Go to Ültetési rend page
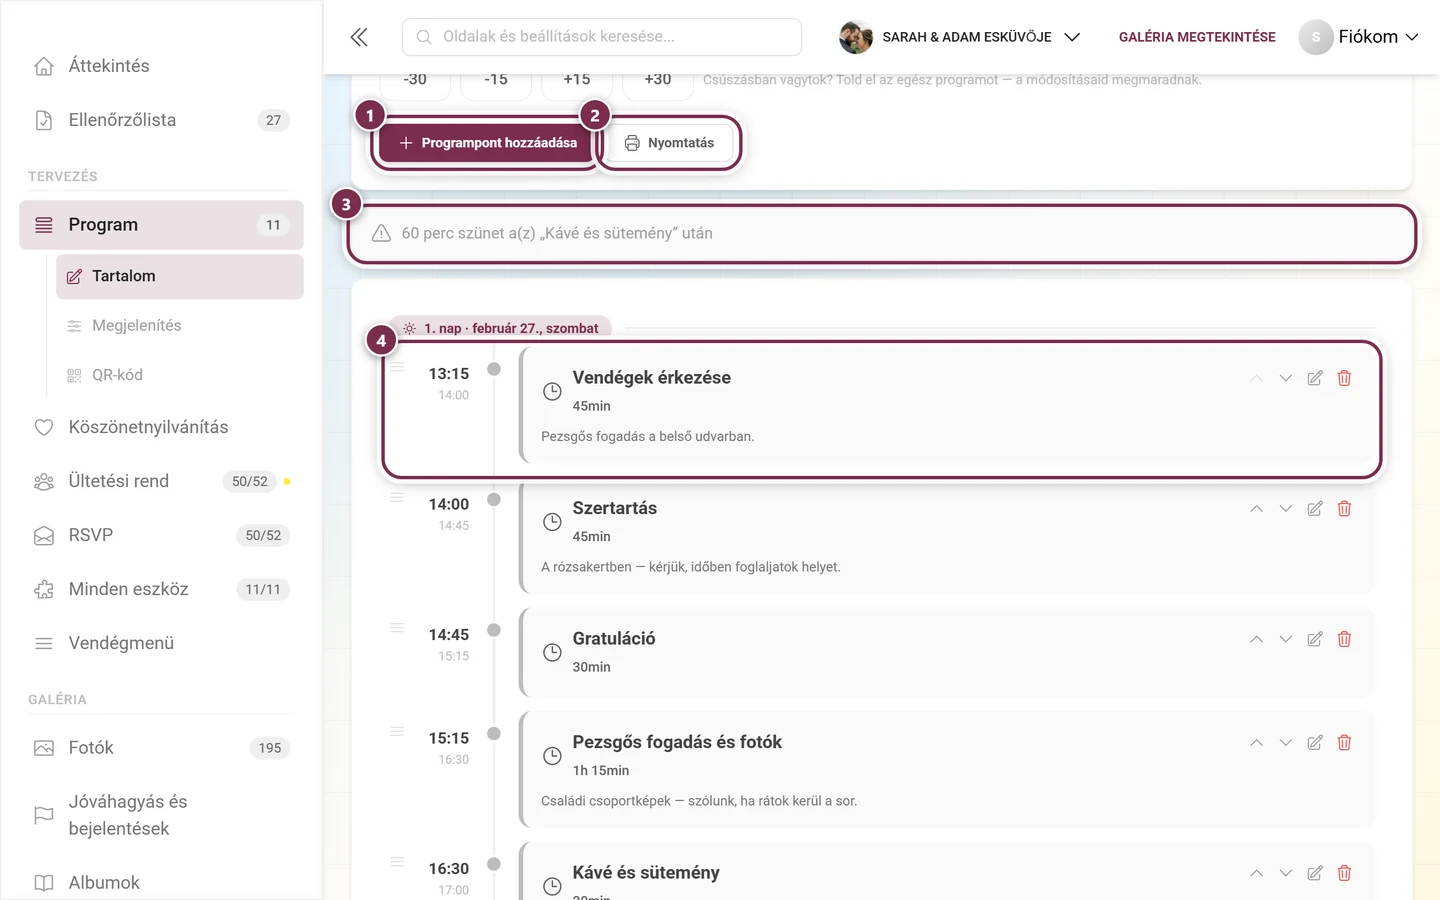The image size is (1440, 900). pyautogui.click(x=161, y=481)
